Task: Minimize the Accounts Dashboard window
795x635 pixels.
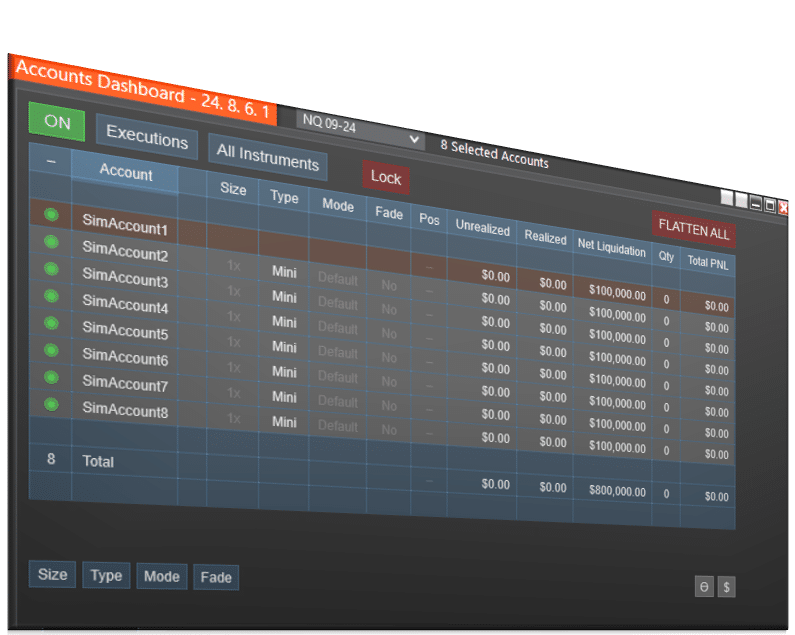Action: pyautogui.click(x=756, y=204)
